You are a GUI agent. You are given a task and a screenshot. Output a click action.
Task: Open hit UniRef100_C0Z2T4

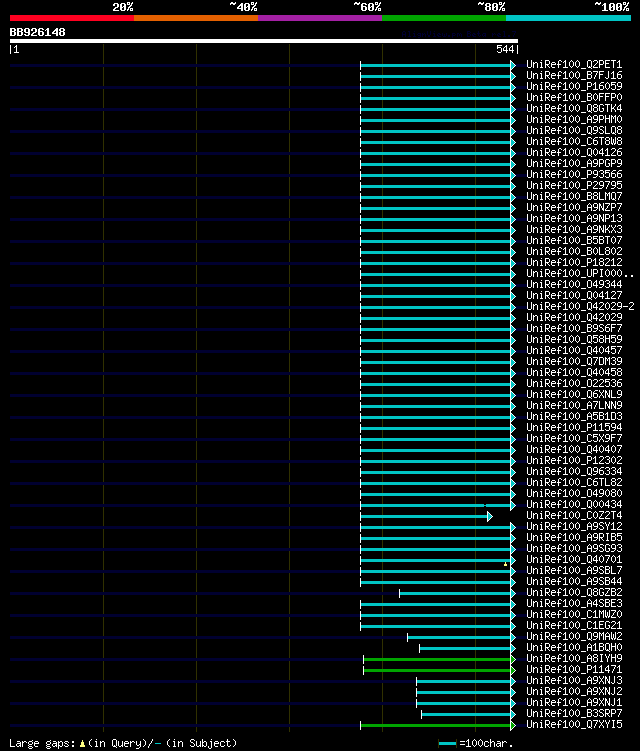pyautogui.click(x=574, y=516)
